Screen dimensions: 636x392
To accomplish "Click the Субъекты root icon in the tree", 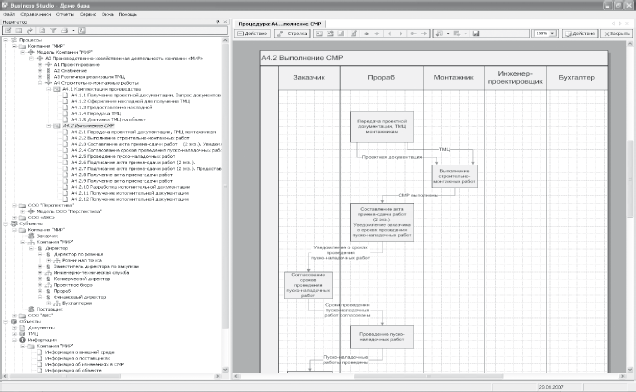I will pos(14,224).
